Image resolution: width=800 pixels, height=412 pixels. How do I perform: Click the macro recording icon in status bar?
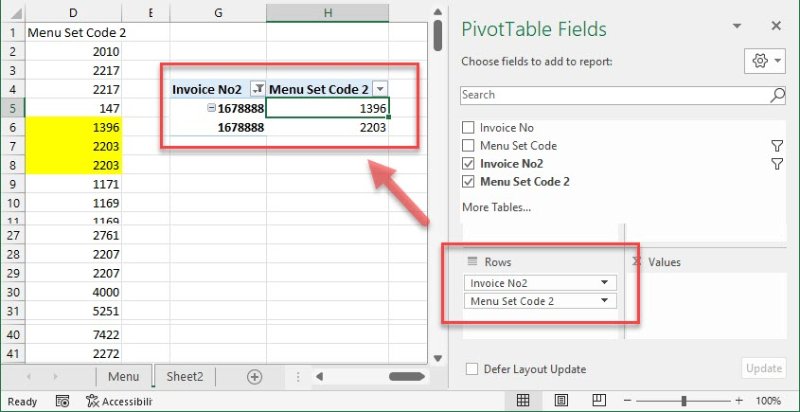(x=62, y=401)
